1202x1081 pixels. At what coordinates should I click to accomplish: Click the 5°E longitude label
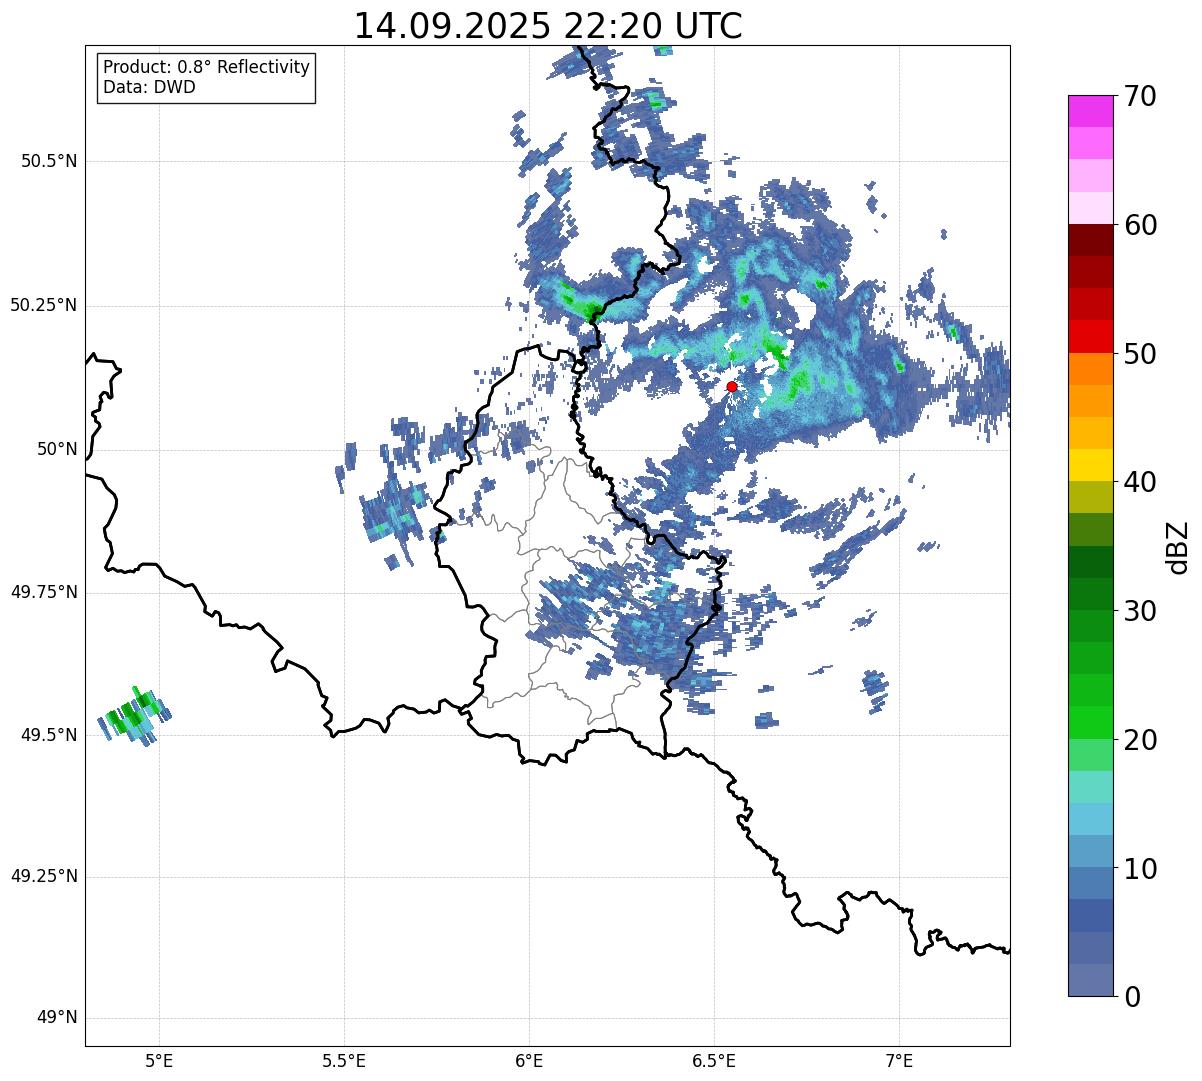pyautogui.click(x=160, y=1060)
